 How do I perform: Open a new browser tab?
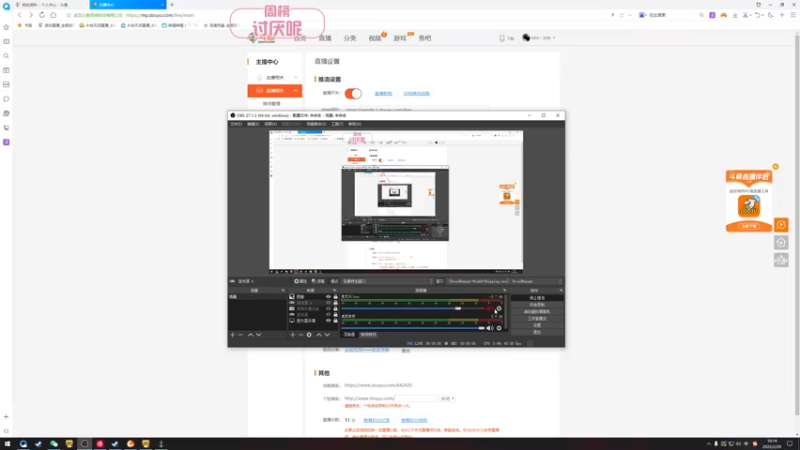pos(172,5)
